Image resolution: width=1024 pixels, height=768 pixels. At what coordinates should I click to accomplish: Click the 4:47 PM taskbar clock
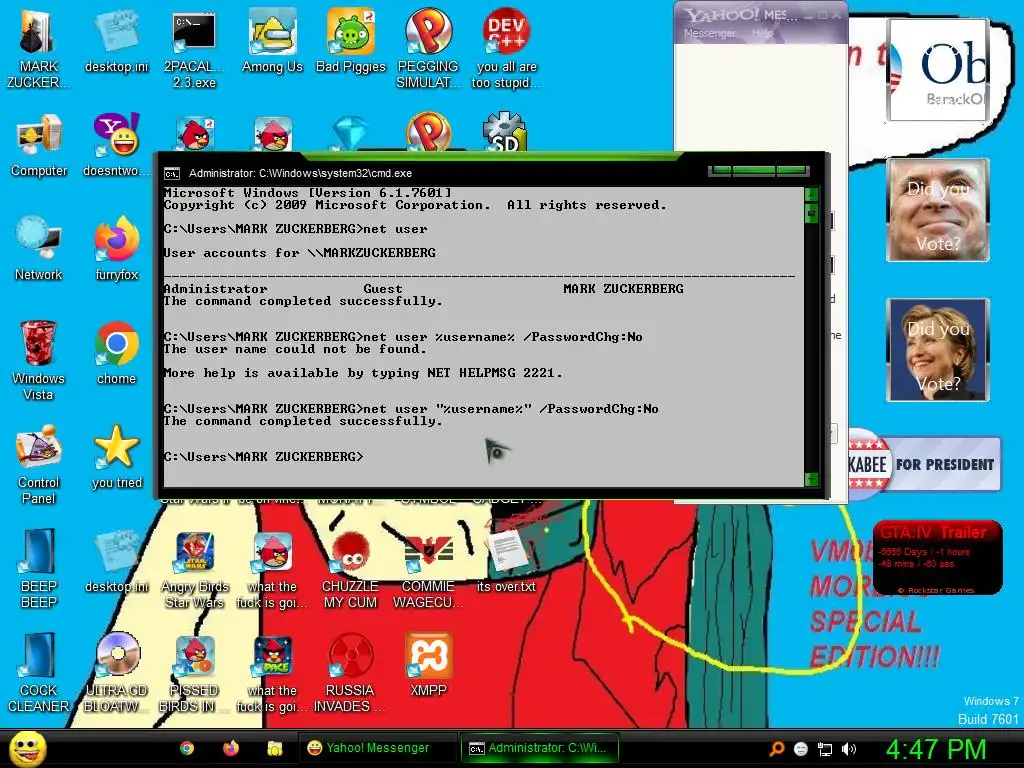click(x=935, y=749)
